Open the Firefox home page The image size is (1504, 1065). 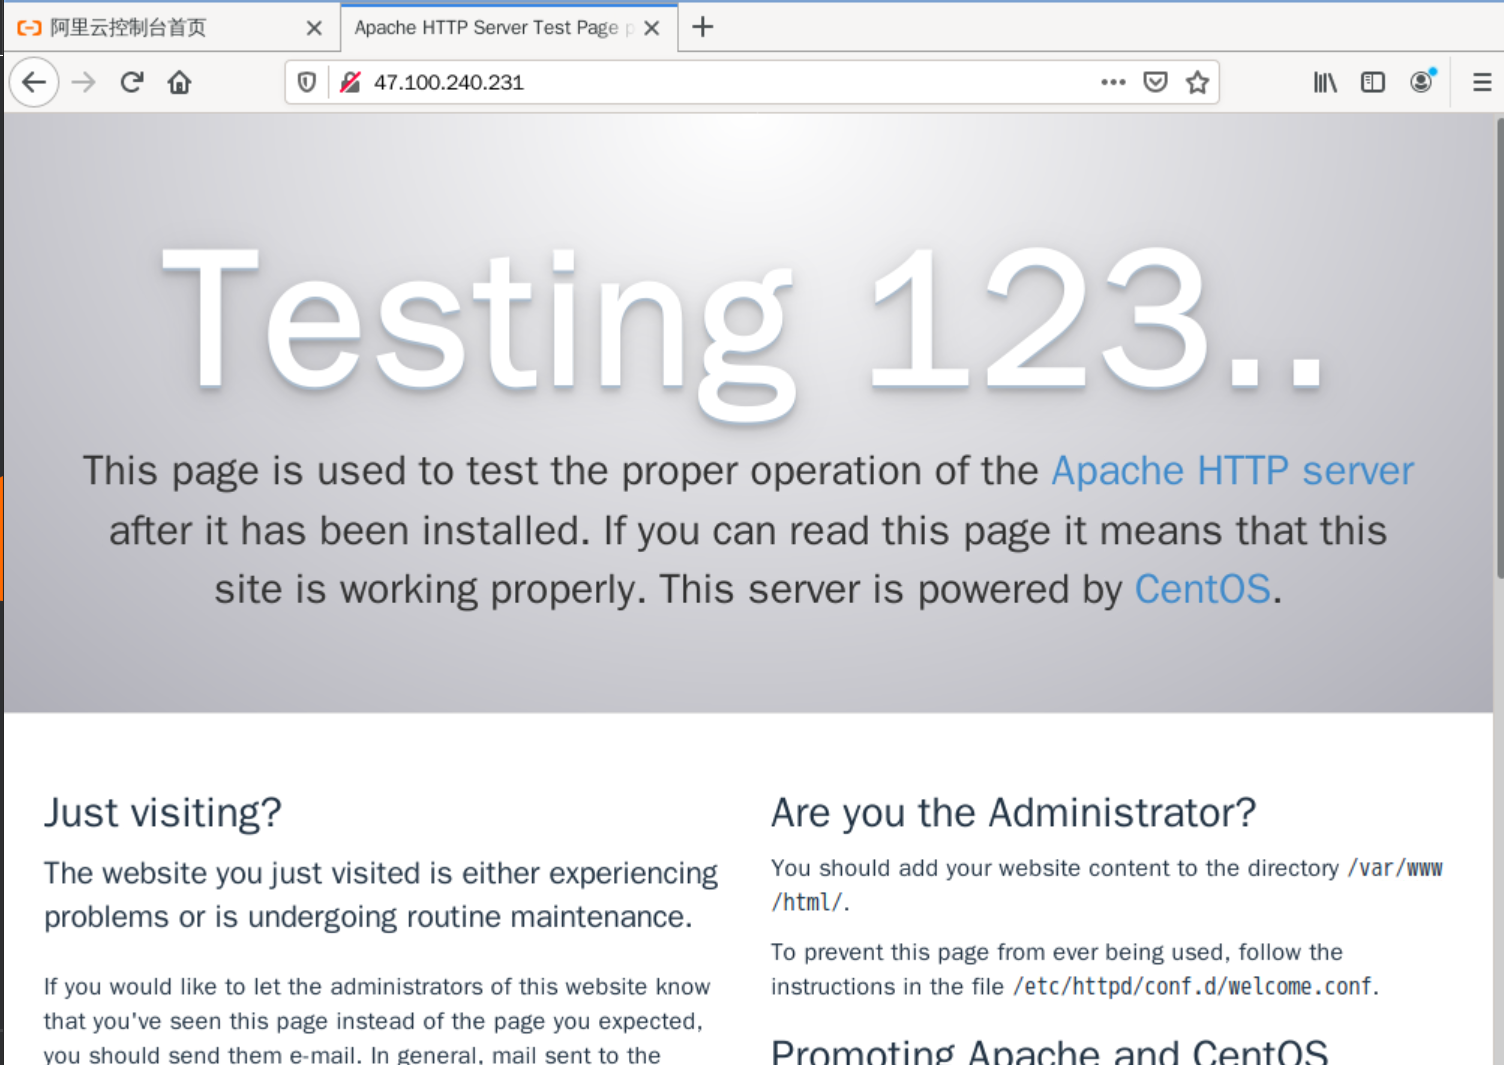click(180, 82)
